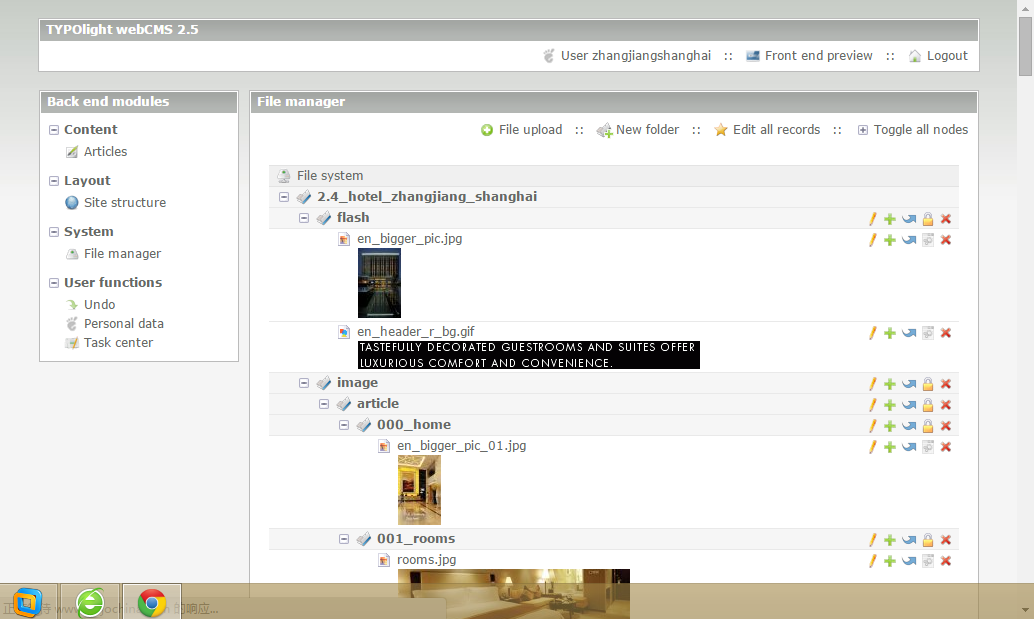Open the File manager module

(x=122, y=254)
